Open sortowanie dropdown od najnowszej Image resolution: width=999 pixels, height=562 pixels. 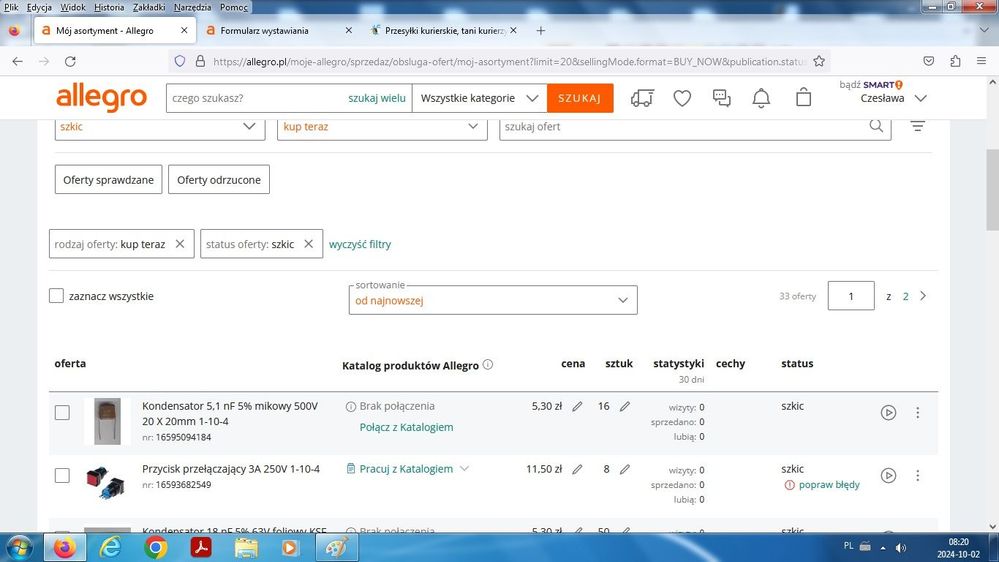[493, 300]
